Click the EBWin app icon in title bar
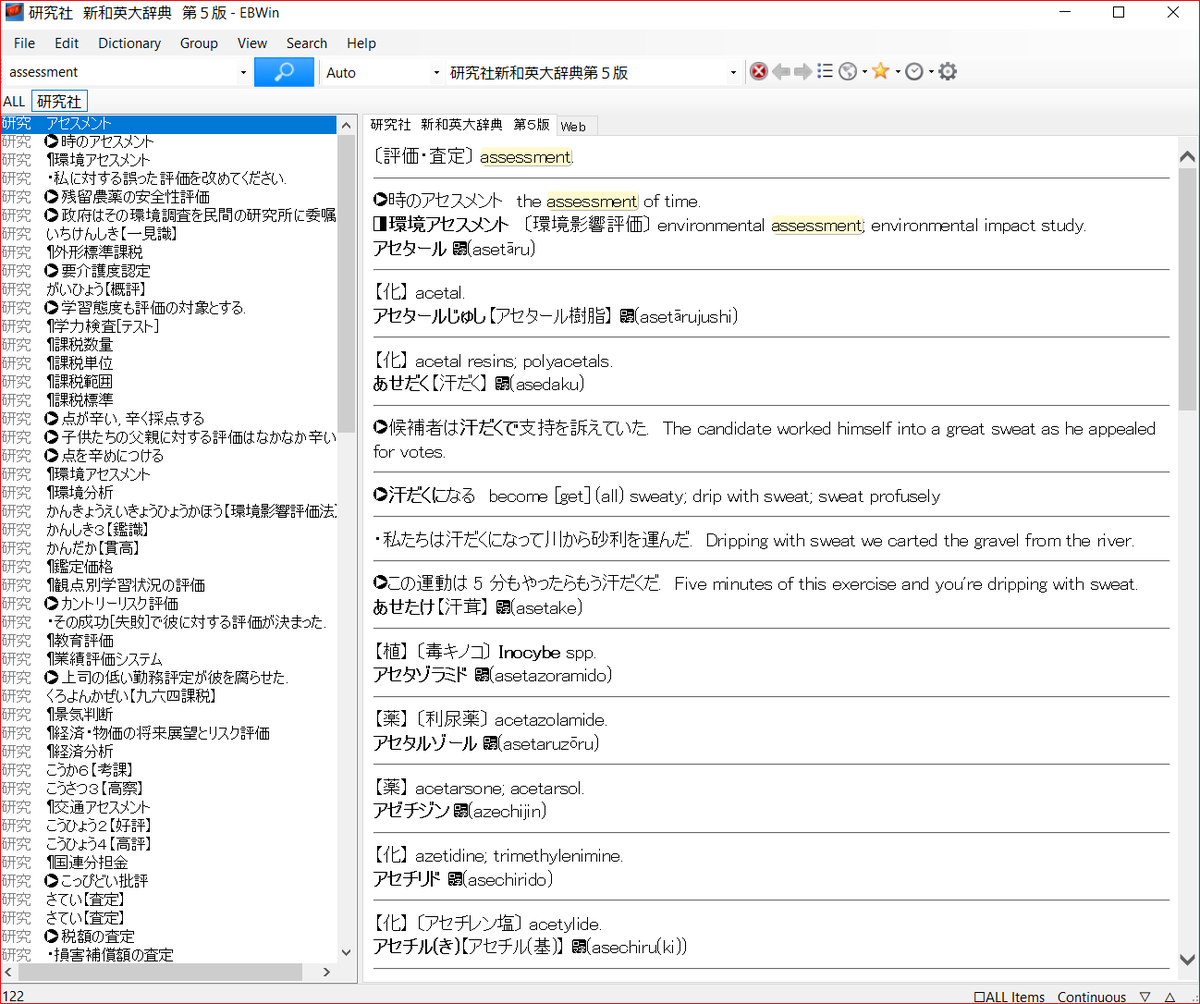 pyautogui.click(x=15, y=13)
